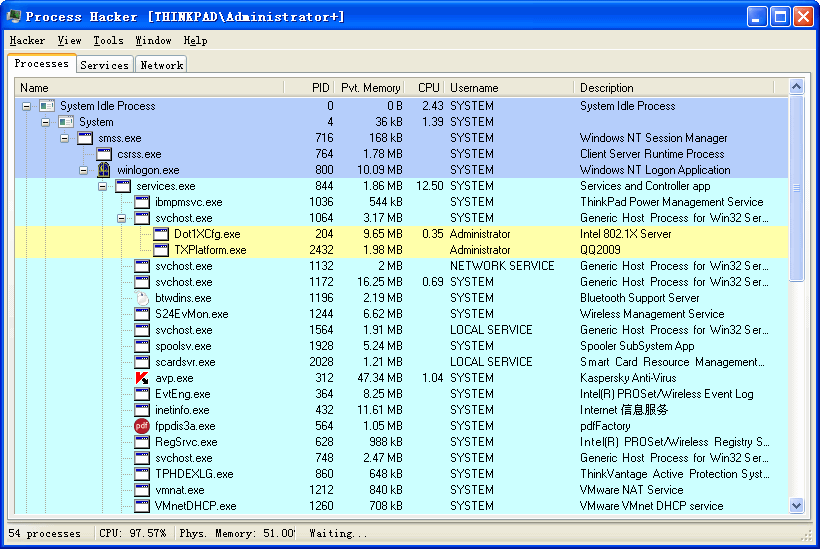820x549 pixels.
Task: Click the fppdis3a.exe pdfFactory icon
Action: [142, 426]
